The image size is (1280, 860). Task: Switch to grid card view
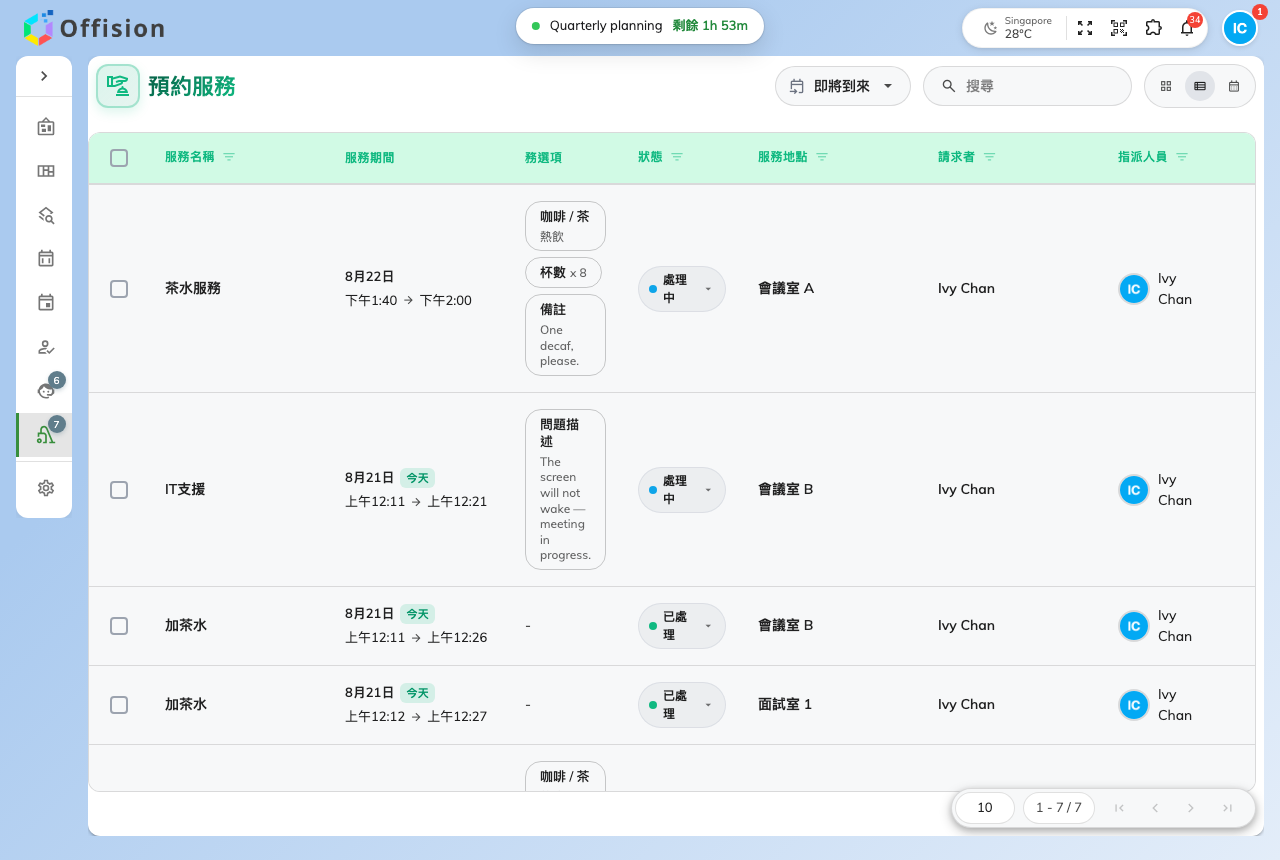(1166, 86)
